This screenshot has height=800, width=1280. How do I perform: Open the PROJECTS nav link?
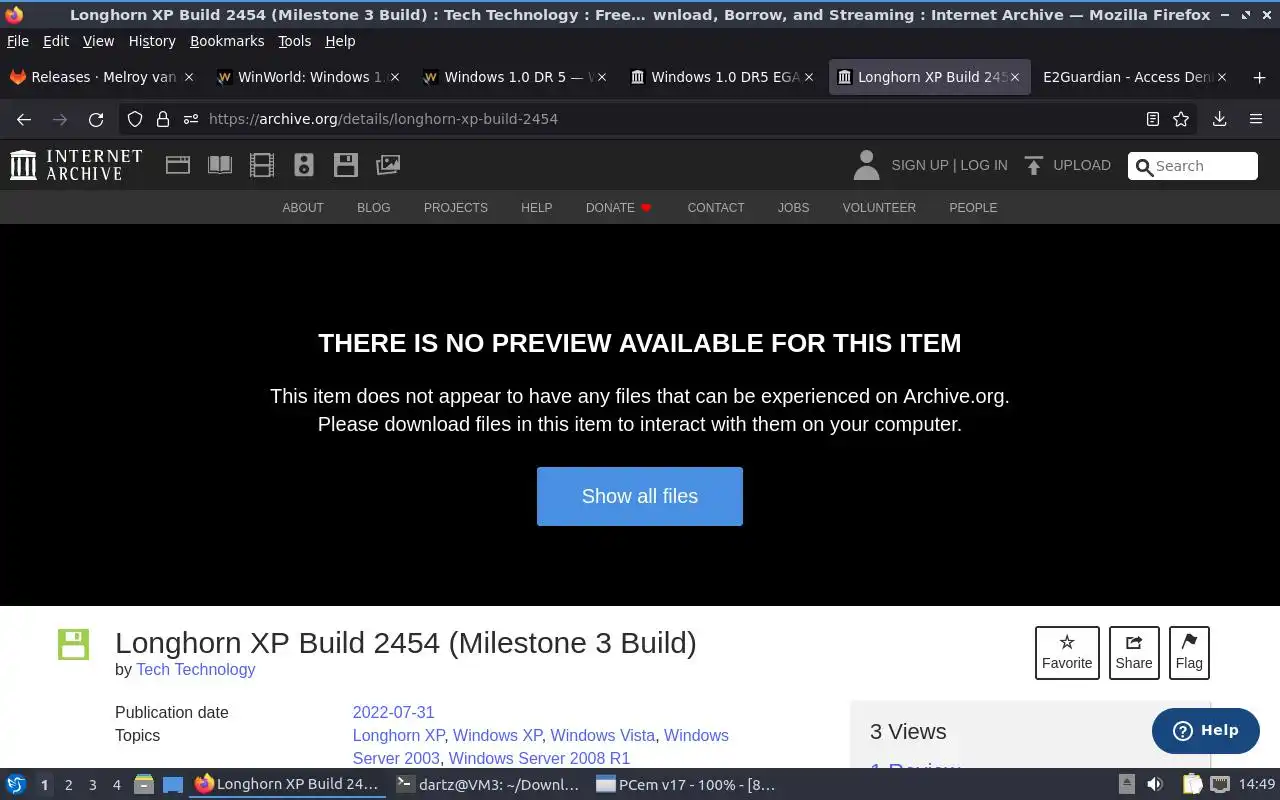(x=456, y=208)
